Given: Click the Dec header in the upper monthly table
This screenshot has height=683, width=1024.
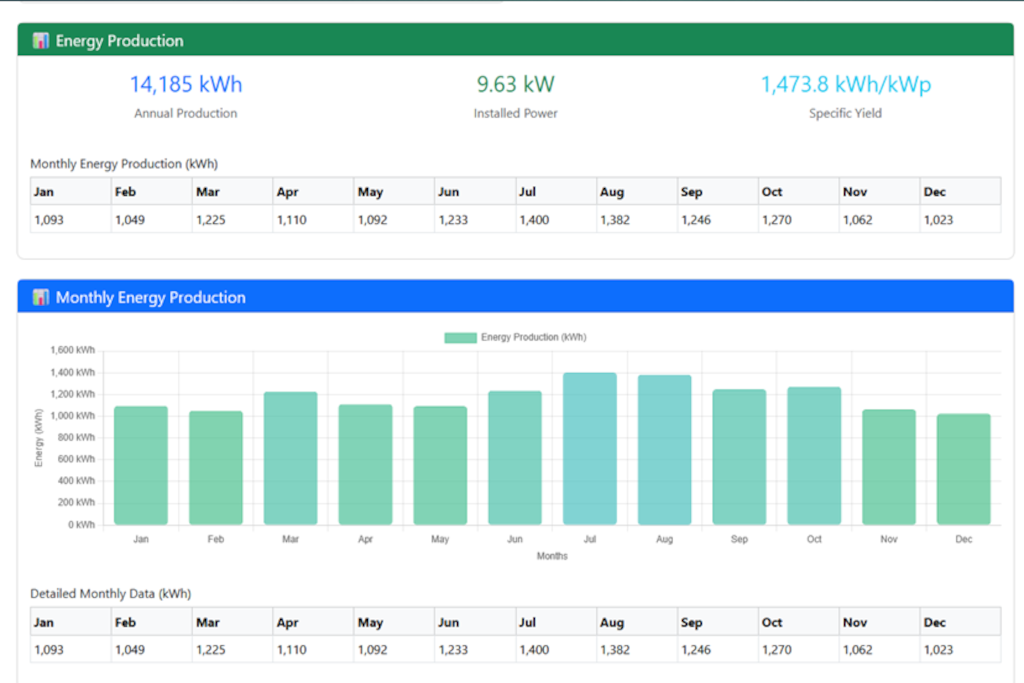Looking at the screenshot, I should pyautogui.click(x=960, y=191).
